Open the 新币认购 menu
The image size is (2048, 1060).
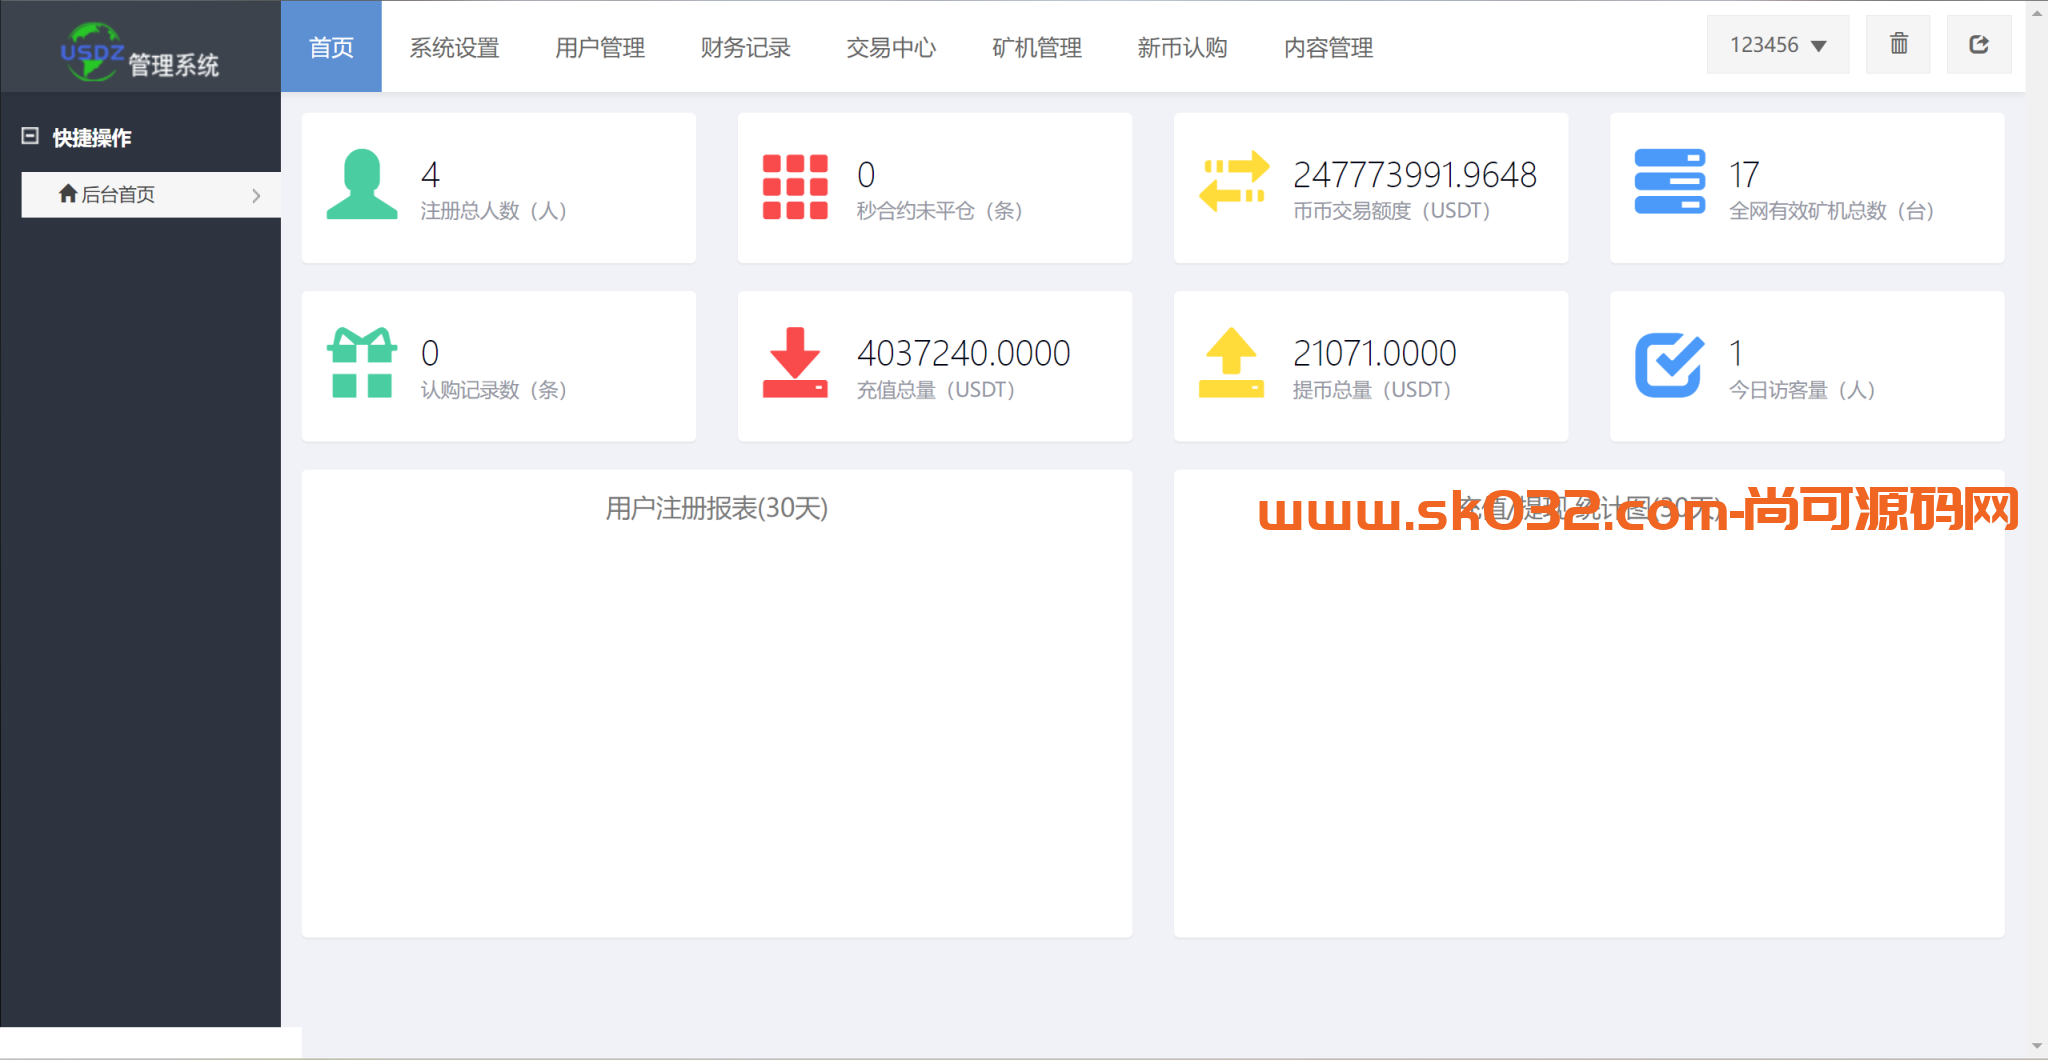coord(1182,47)
